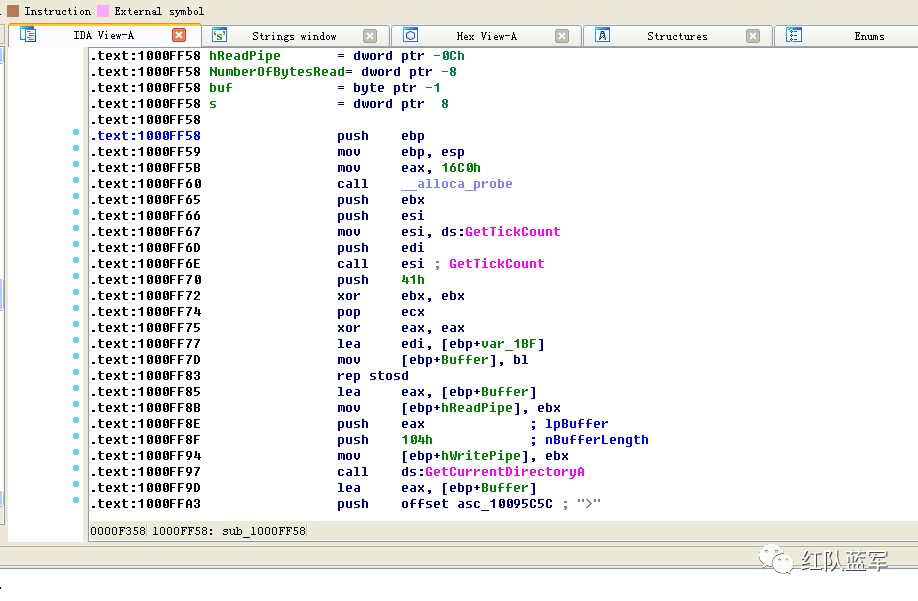Close the Strings window tab
Screen dimensions: 918x601
point(370,36)
